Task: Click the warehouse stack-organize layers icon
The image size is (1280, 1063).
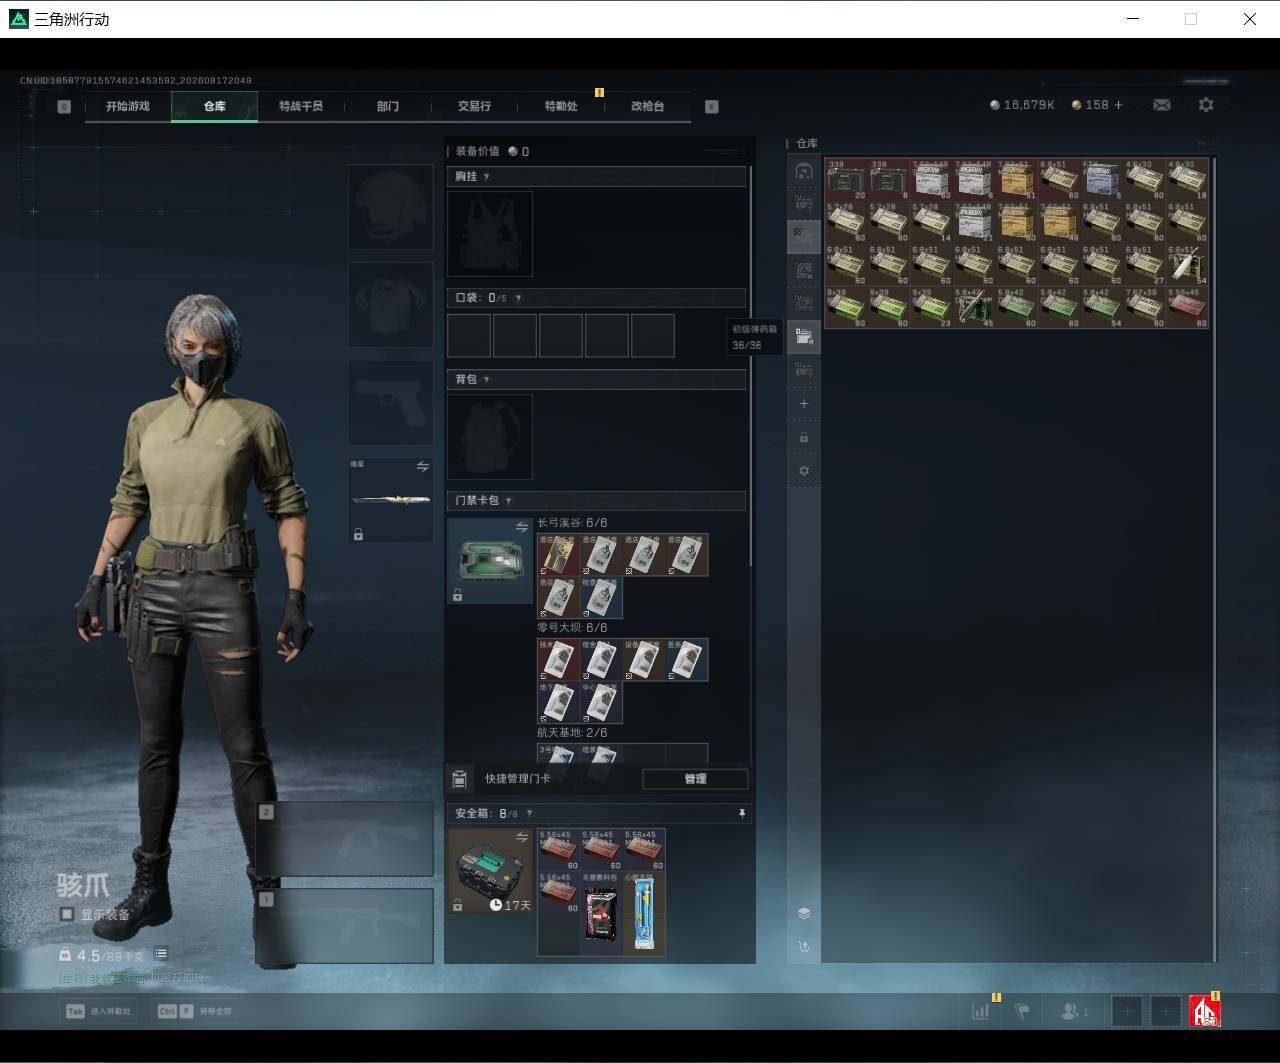Action: tap(803, 913)
